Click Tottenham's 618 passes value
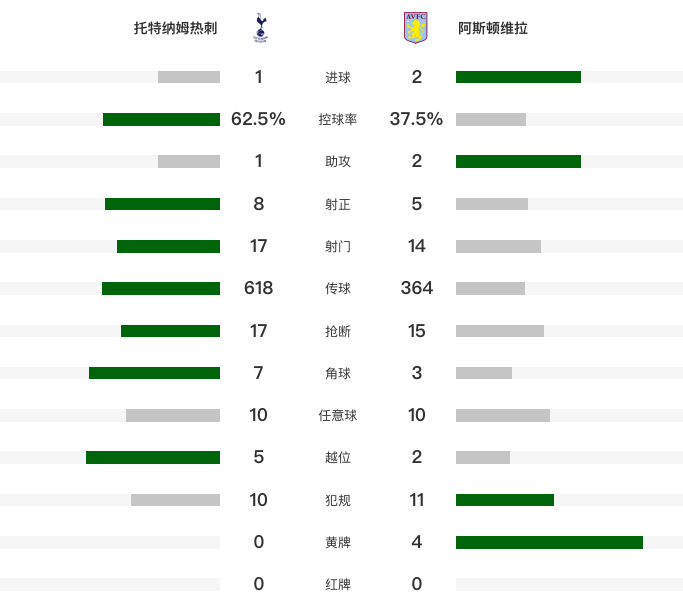The width and height of the screenshot is (683, 605). pyautogui.click(x=258, y=288)
